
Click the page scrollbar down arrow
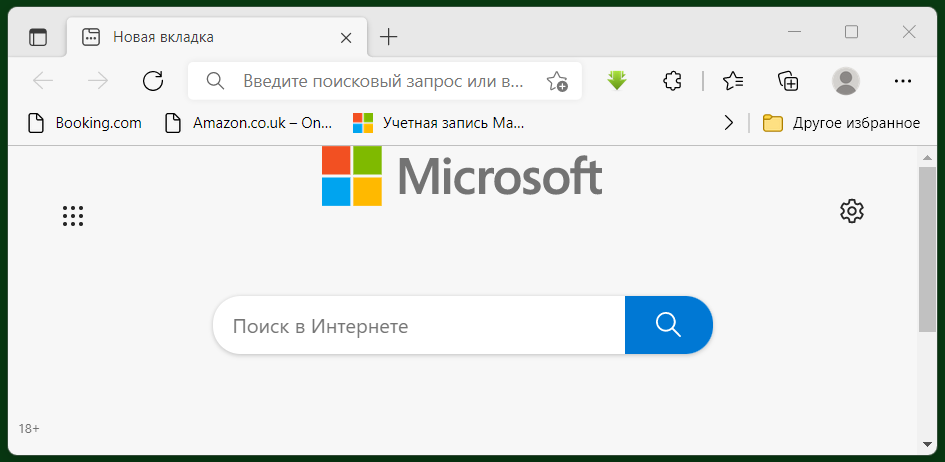(927, 445)
